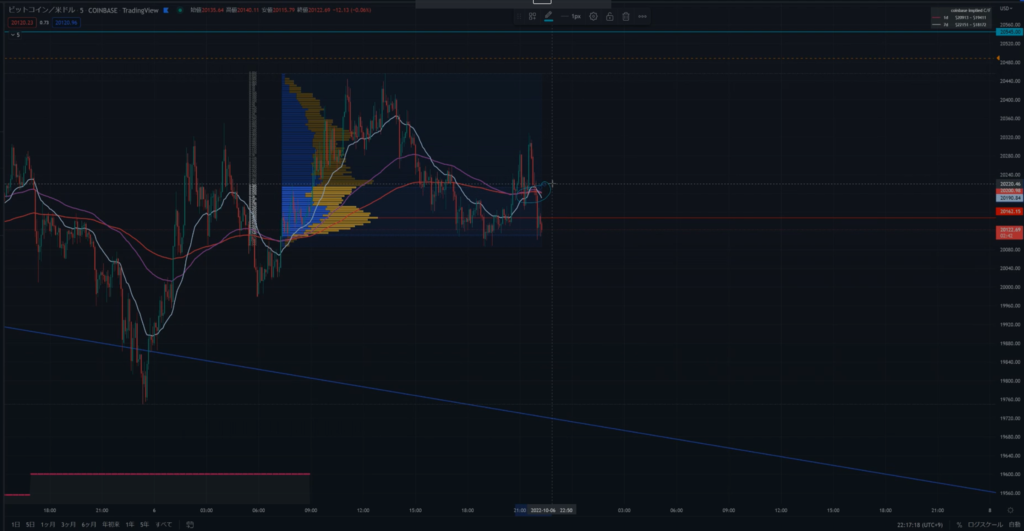Toggle the 自動 auto scale
This screenshot has height=531, width=1024.
1014,524
